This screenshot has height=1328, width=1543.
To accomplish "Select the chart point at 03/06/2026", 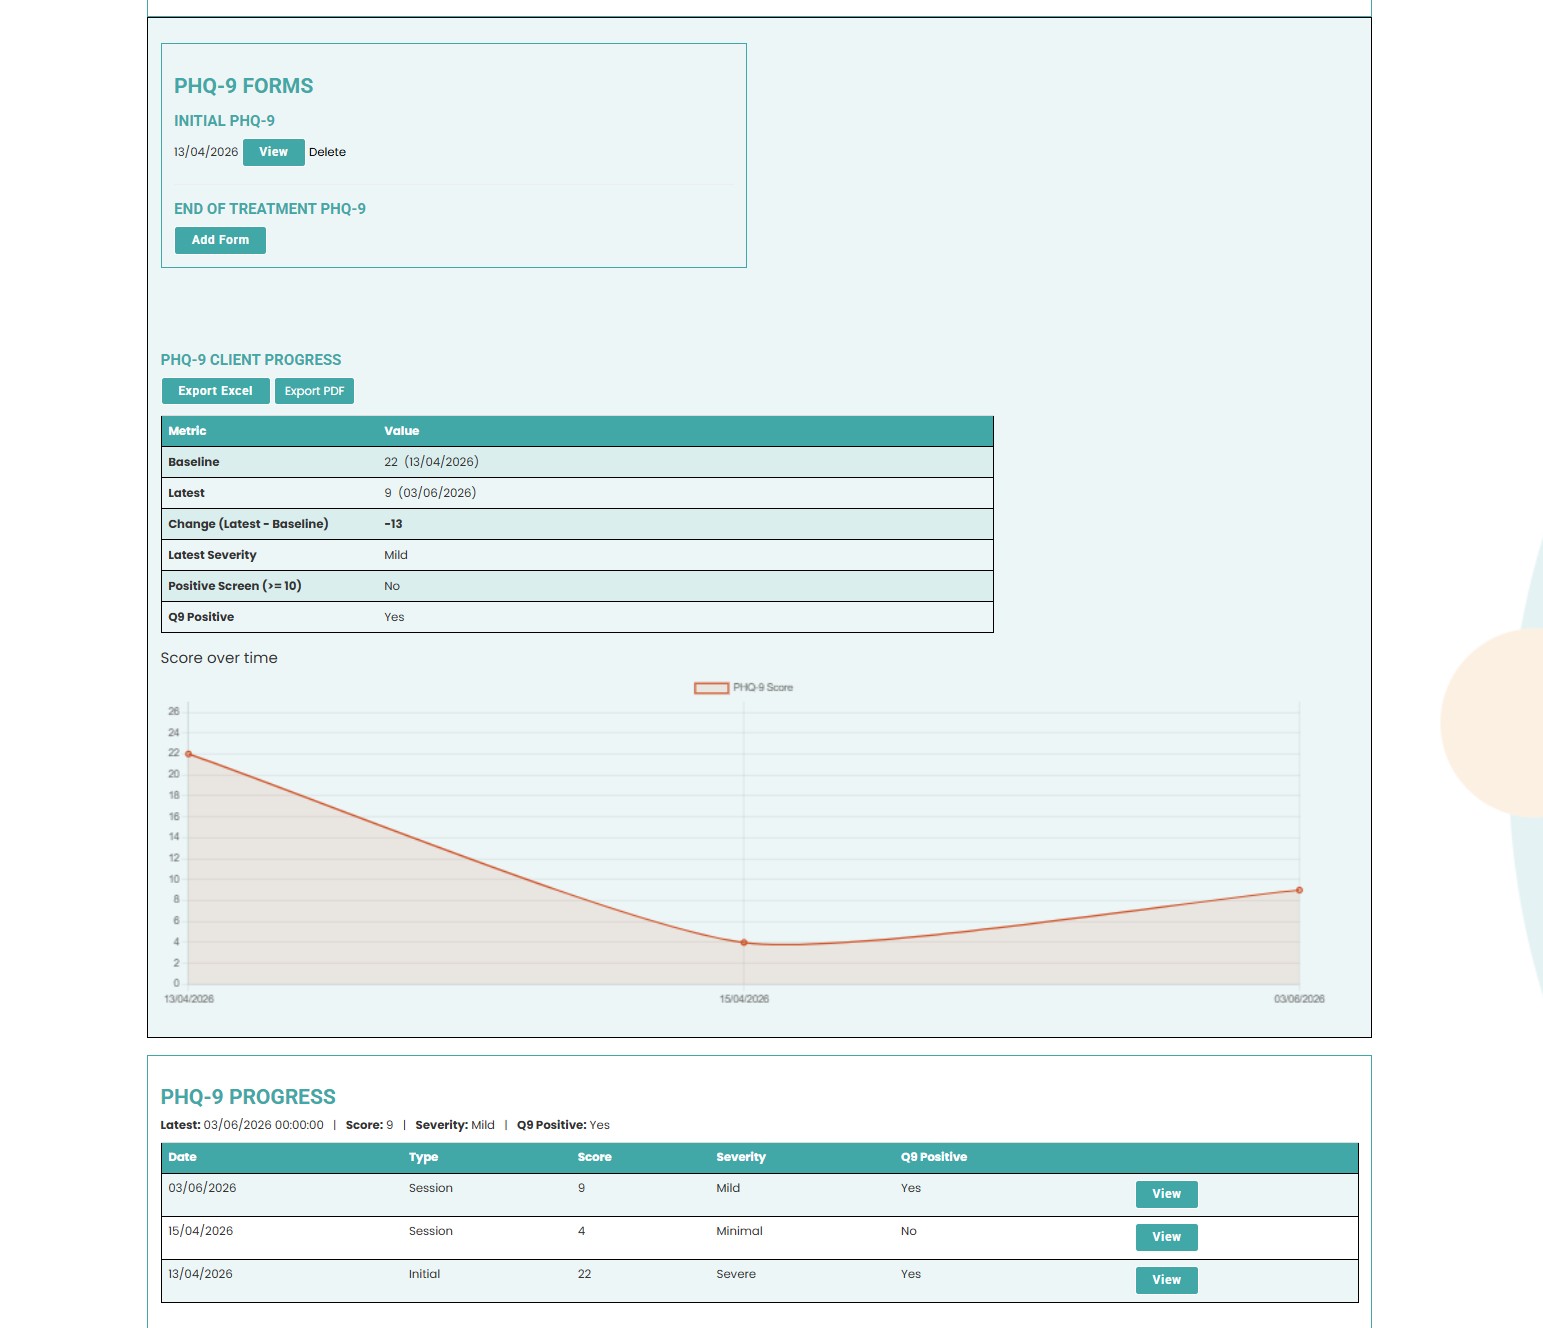I will (x=1299, y=890).
